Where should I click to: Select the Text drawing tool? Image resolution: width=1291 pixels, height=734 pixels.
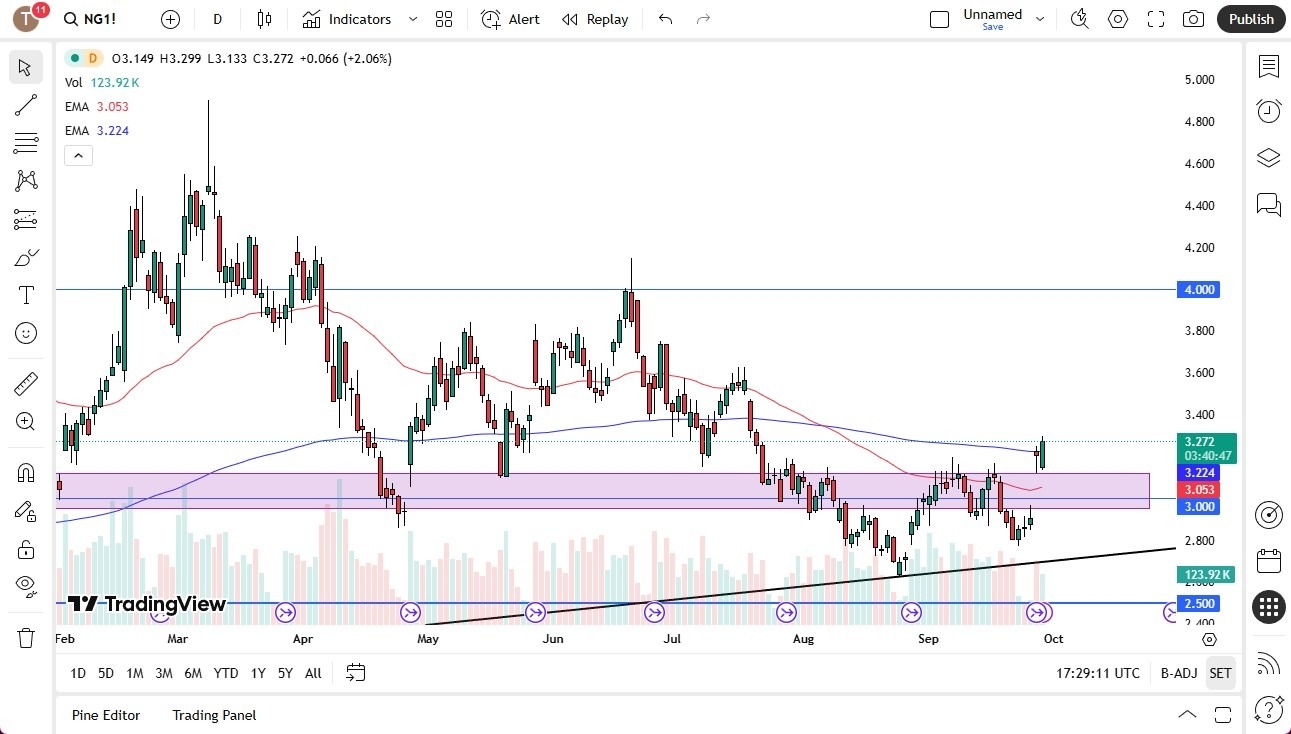pyautogui.click(x=26, y=295)
